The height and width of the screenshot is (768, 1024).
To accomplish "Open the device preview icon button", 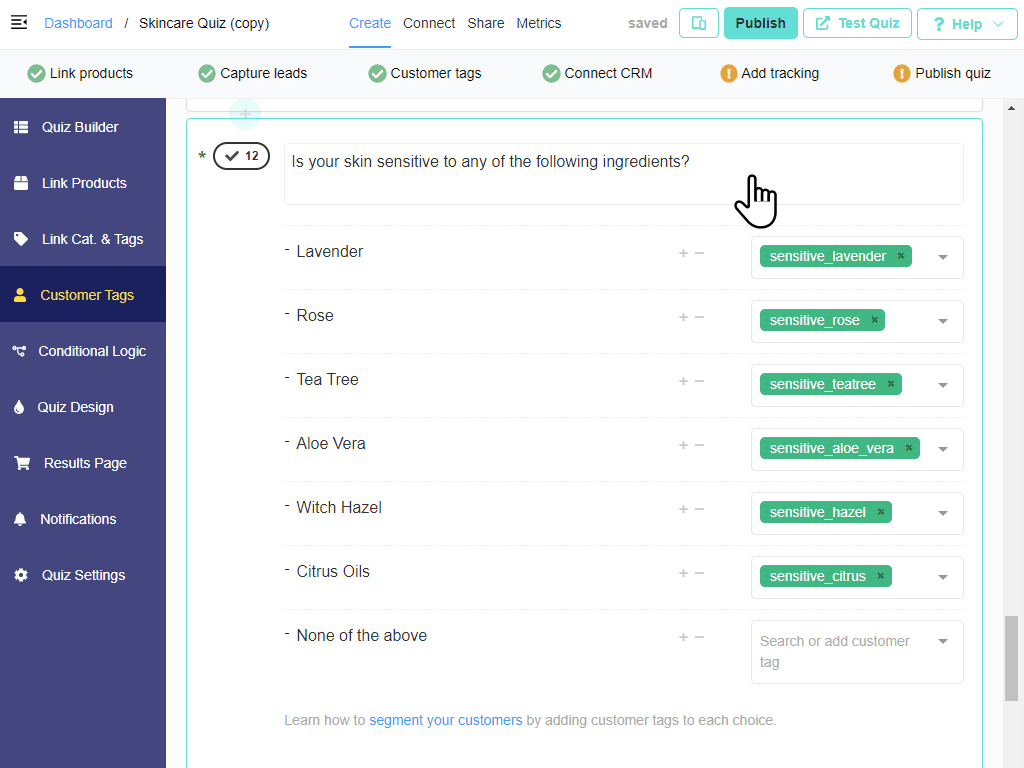I will [x=699, y=24].
